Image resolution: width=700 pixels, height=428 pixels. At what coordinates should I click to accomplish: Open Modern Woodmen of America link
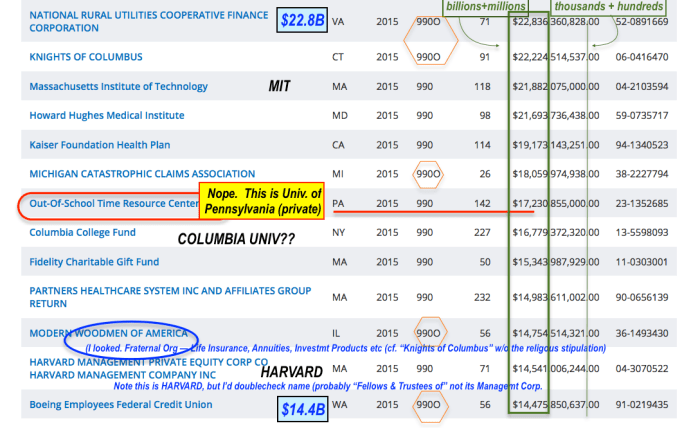(109, 332)
